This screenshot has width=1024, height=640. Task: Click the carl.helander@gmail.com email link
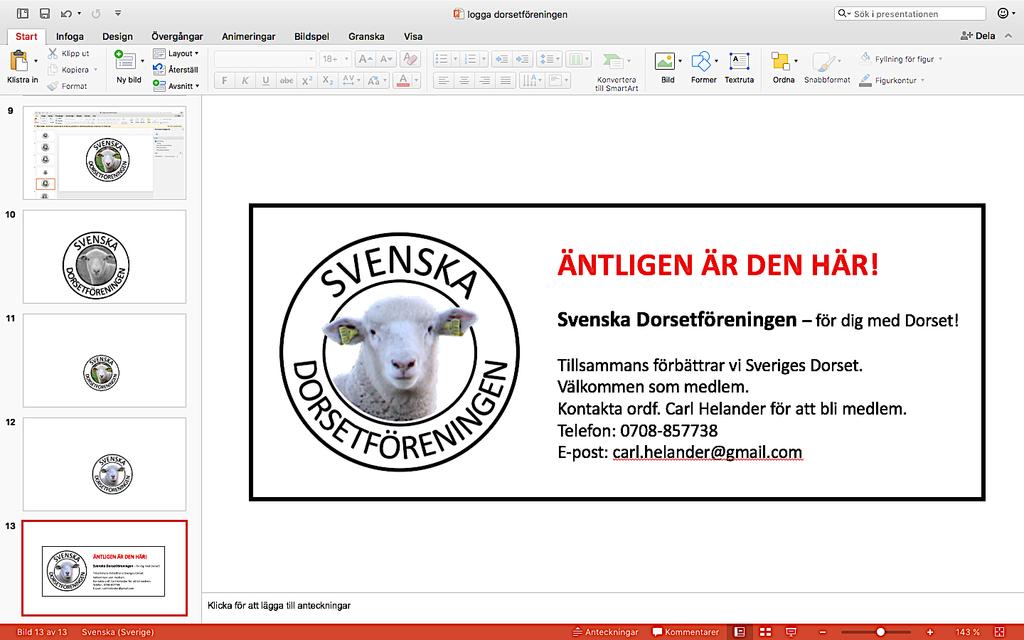(x=707, y=452)
